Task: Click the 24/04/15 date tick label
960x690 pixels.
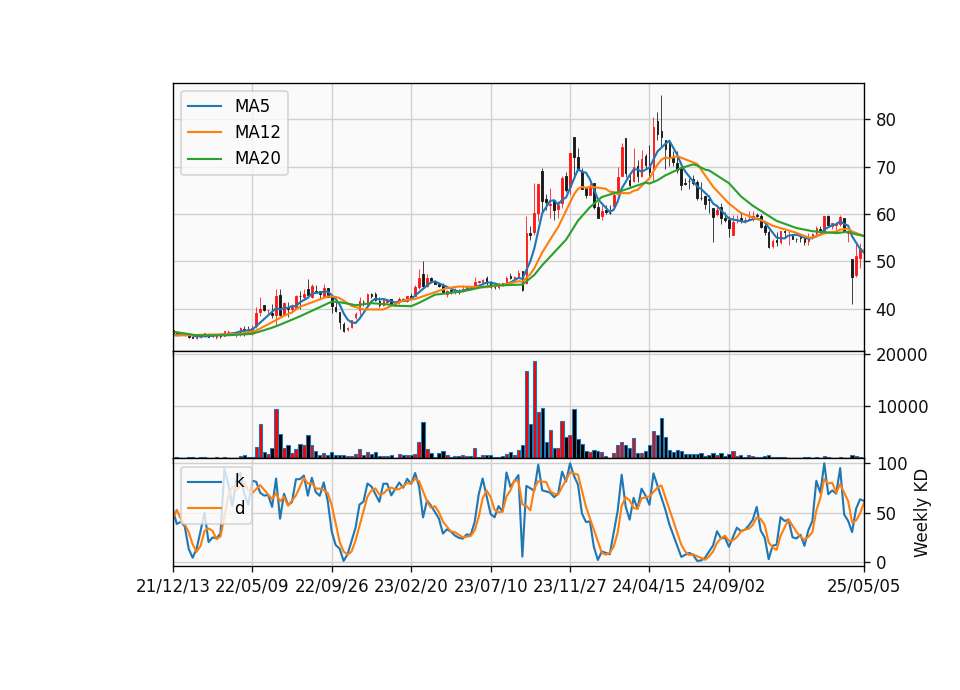Action: (x=649, y=587)
